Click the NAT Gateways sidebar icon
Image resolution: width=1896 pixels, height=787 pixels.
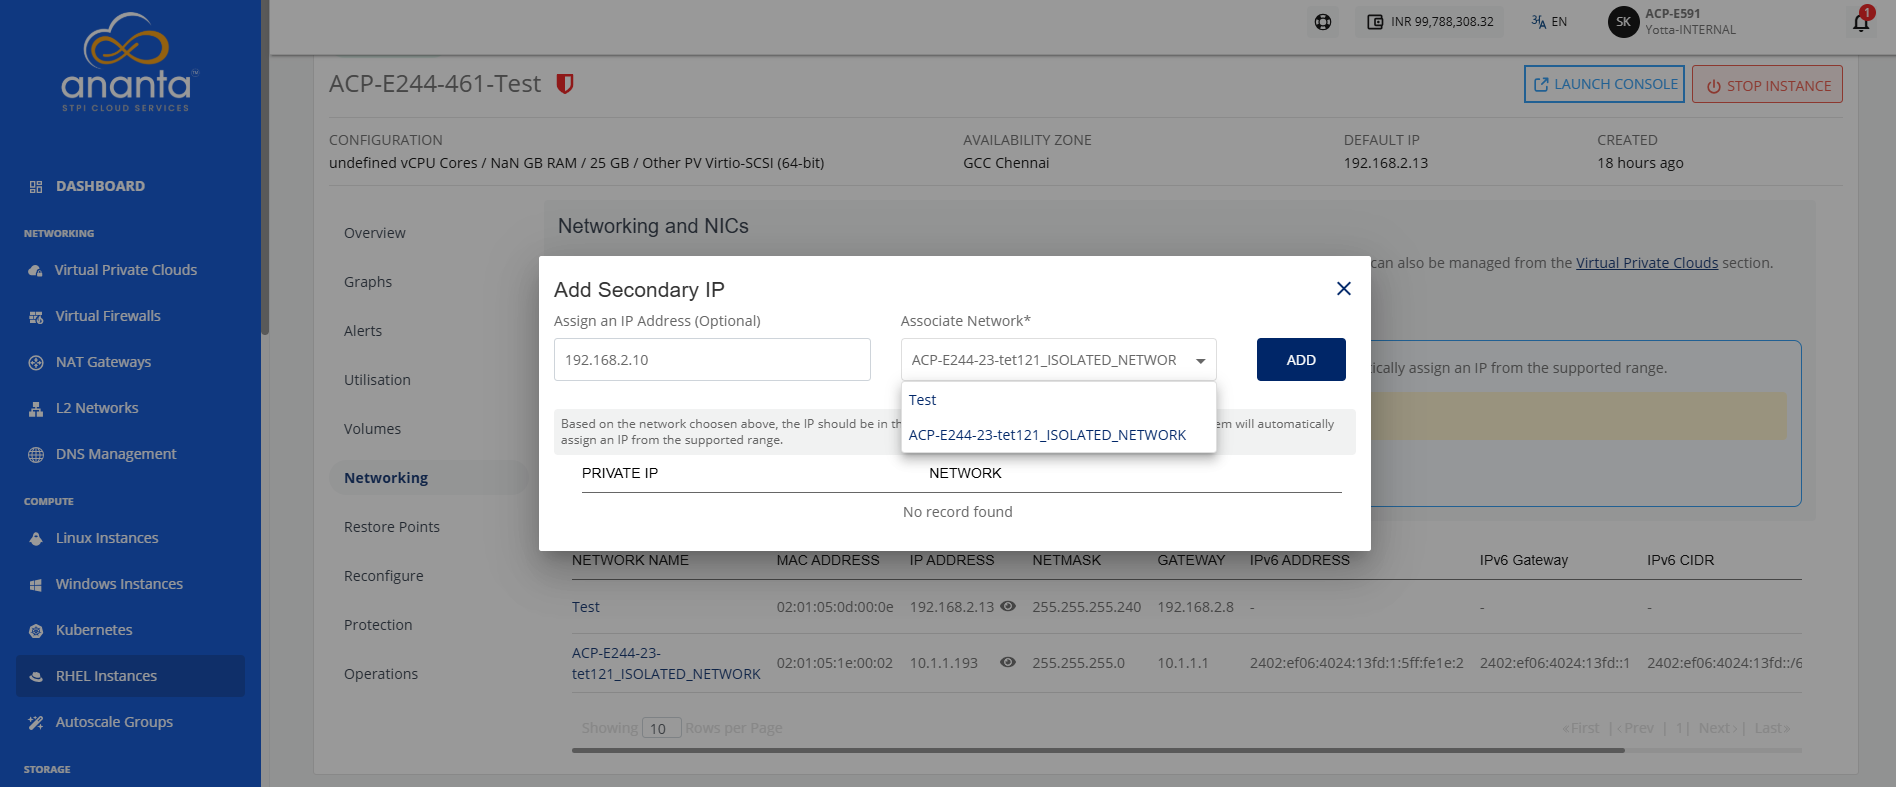click(x=36, y=363)
